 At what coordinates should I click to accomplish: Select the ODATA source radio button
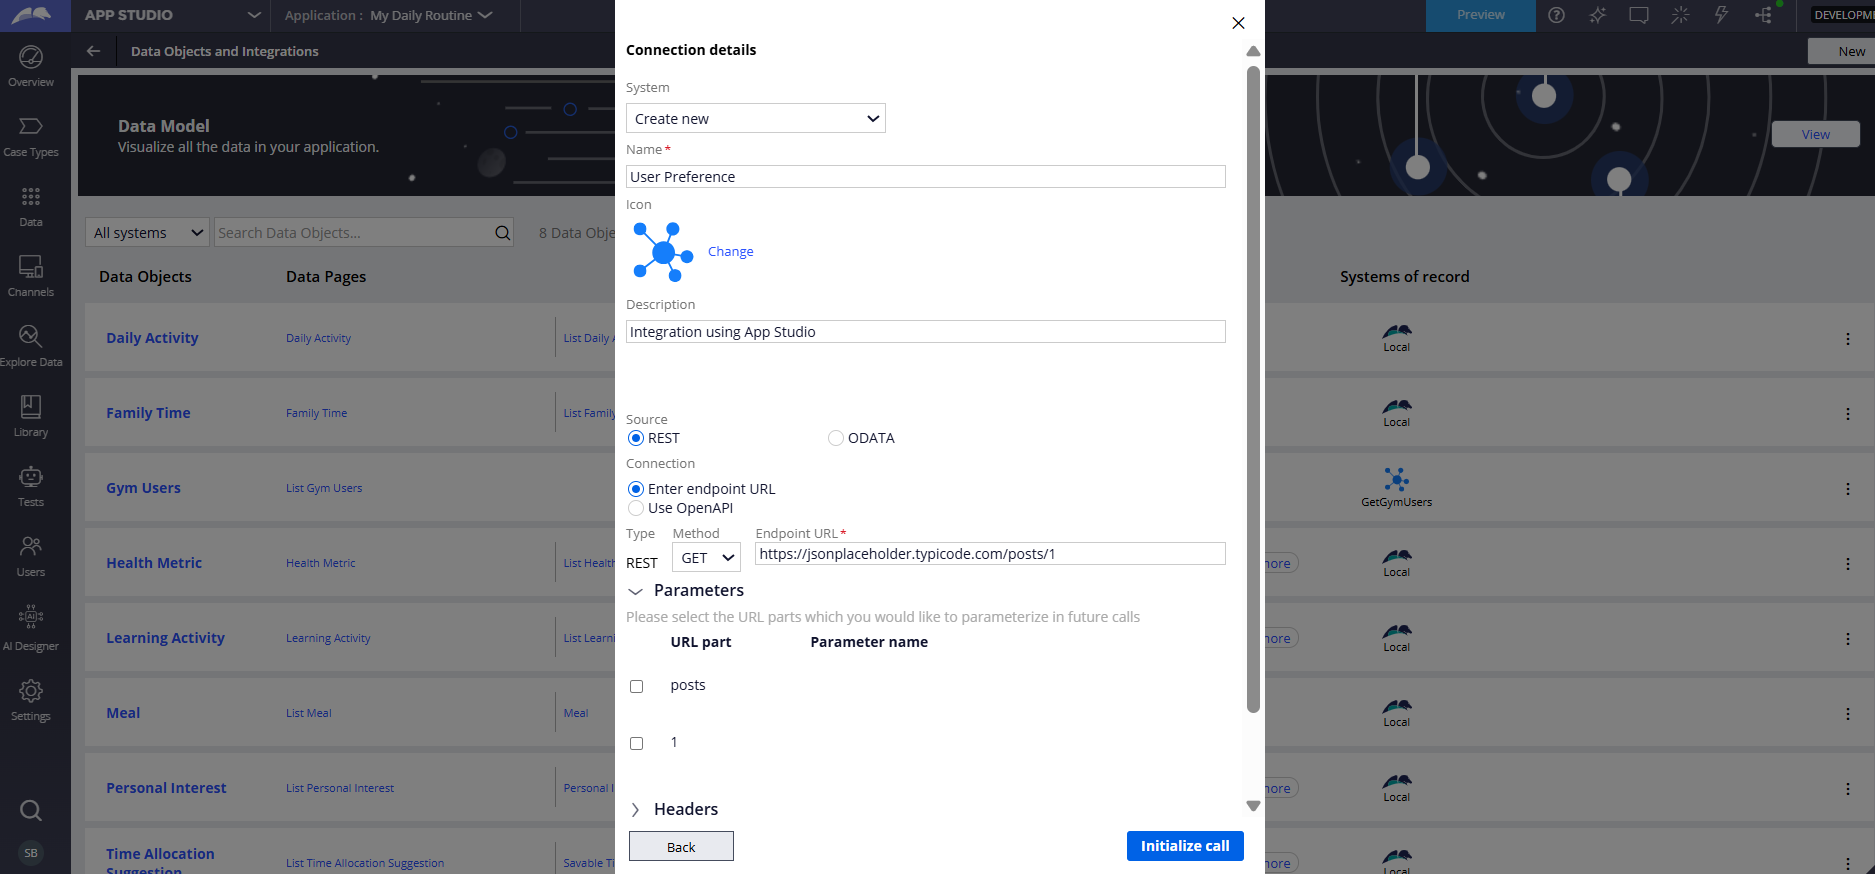[836, 438]
